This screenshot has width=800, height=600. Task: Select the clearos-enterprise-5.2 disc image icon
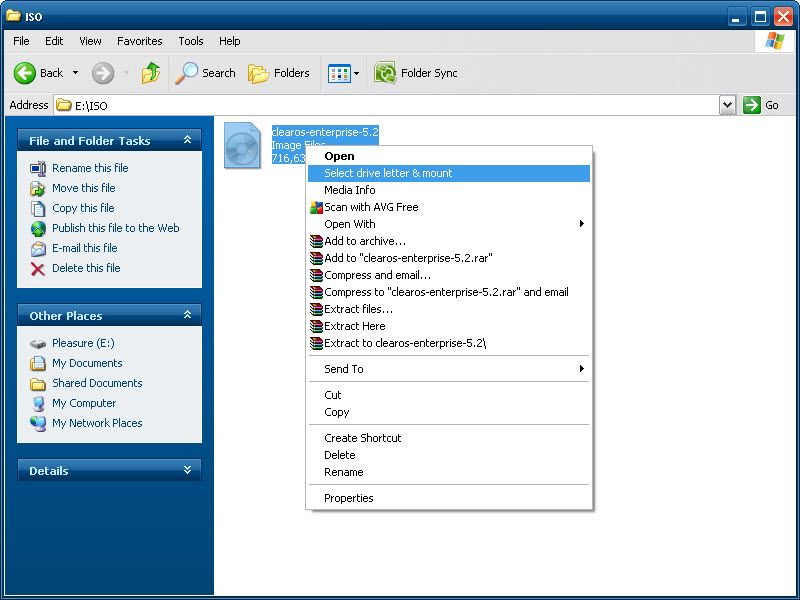click(242, 145)
